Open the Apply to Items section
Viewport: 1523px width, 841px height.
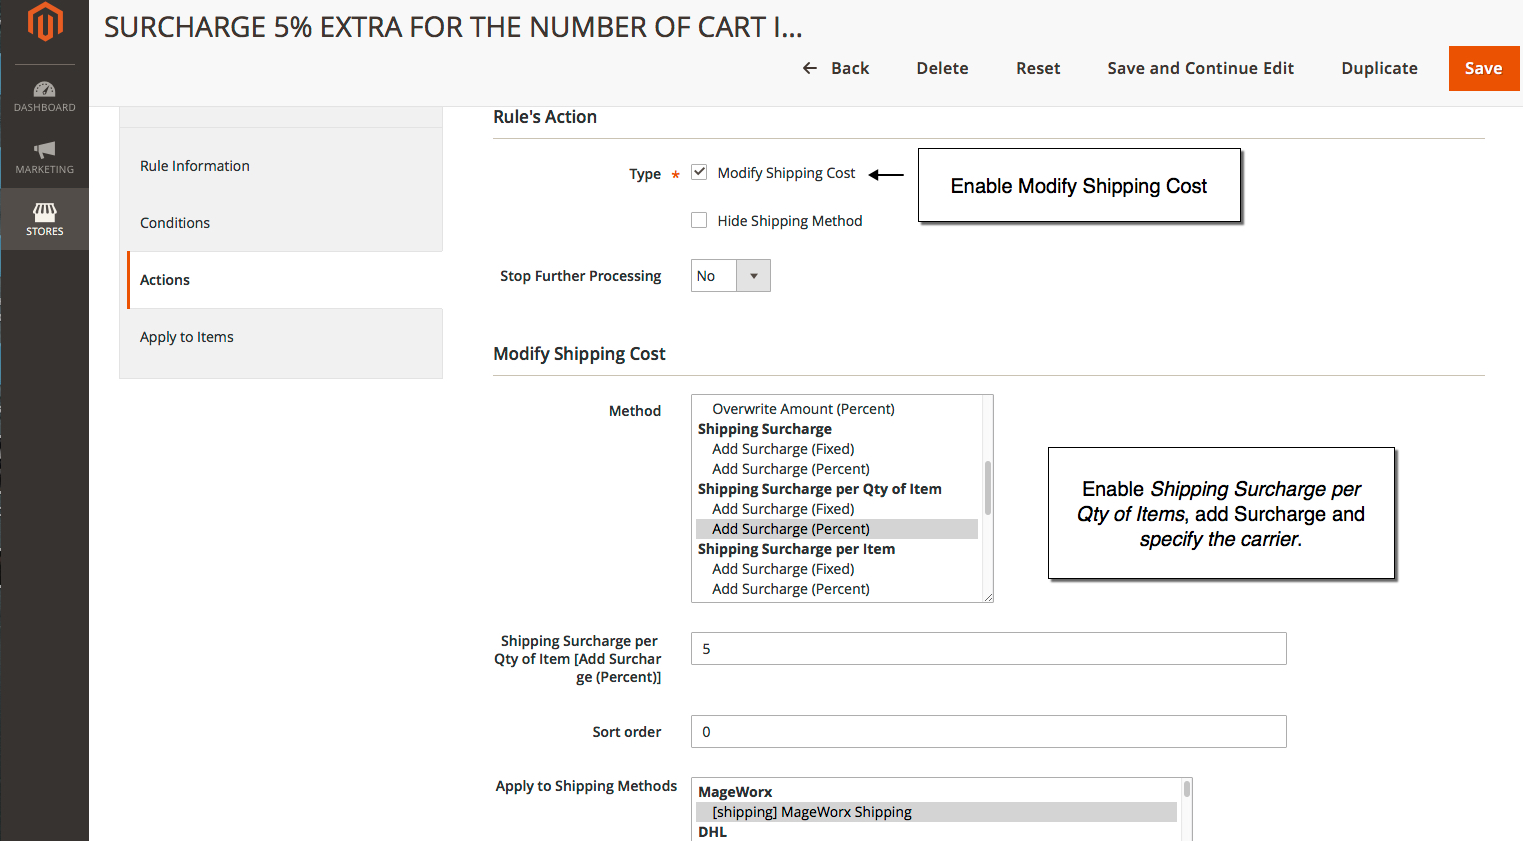click(x=187, y=337)
